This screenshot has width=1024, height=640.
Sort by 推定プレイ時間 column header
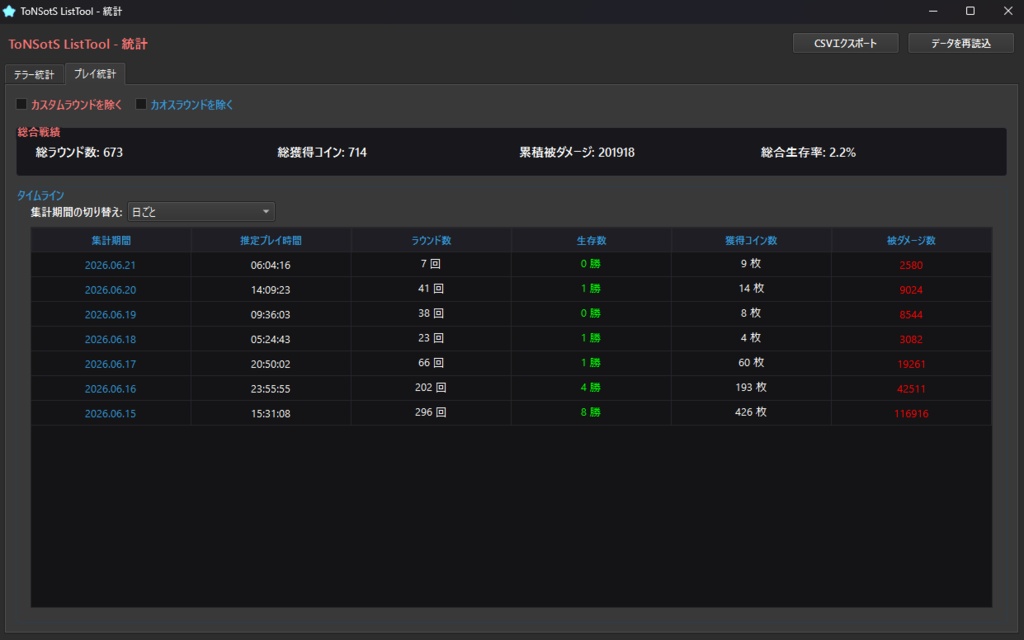(x=270, y=240)
